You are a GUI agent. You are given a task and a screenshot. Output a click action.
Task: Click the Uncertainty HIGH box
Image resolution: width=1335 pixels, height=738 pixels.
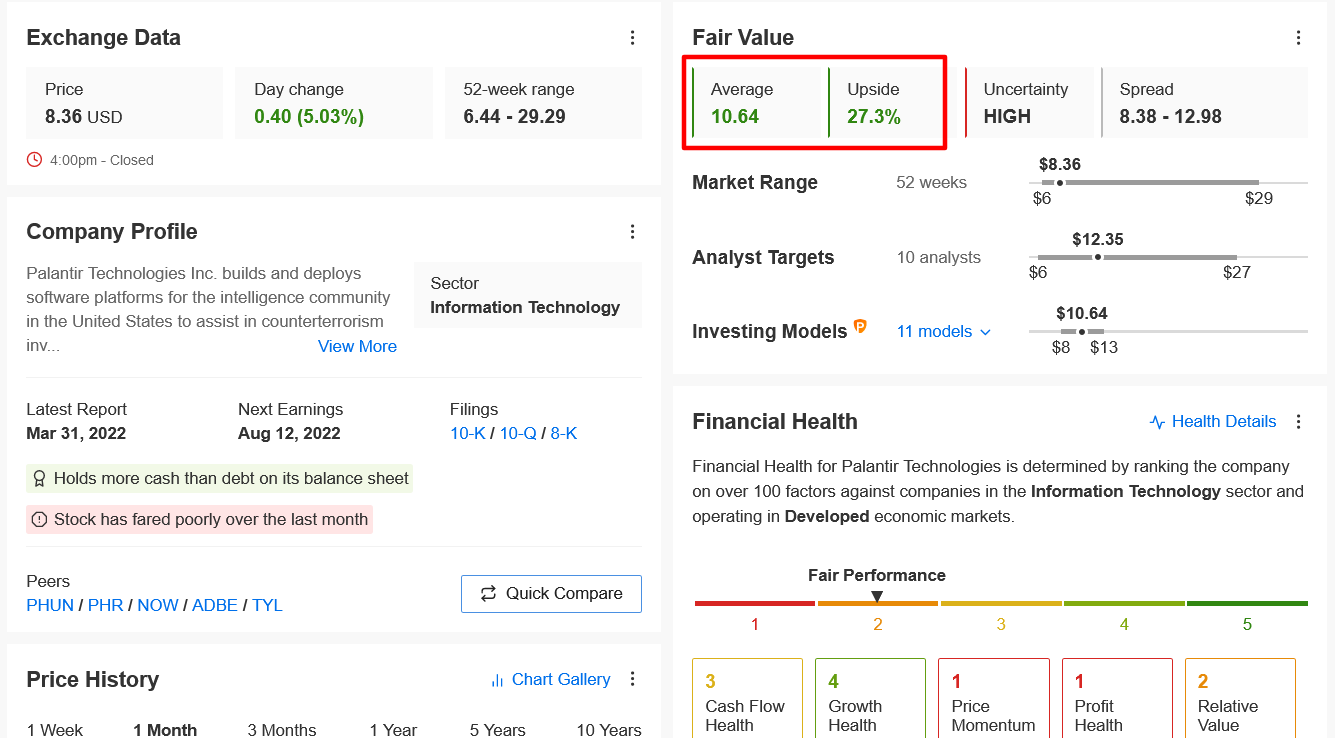click(1032, 103)
